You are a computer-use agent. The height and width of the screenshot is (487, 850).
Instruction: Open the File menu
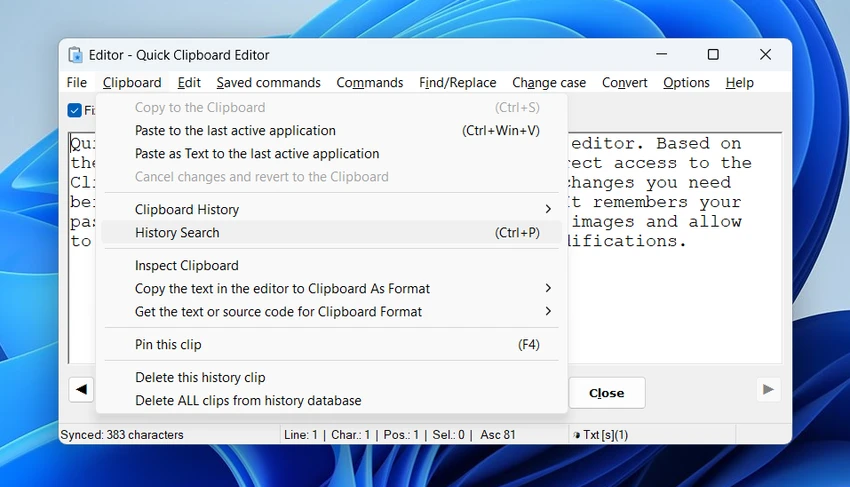pyautogui.click(x=76, y=82)
